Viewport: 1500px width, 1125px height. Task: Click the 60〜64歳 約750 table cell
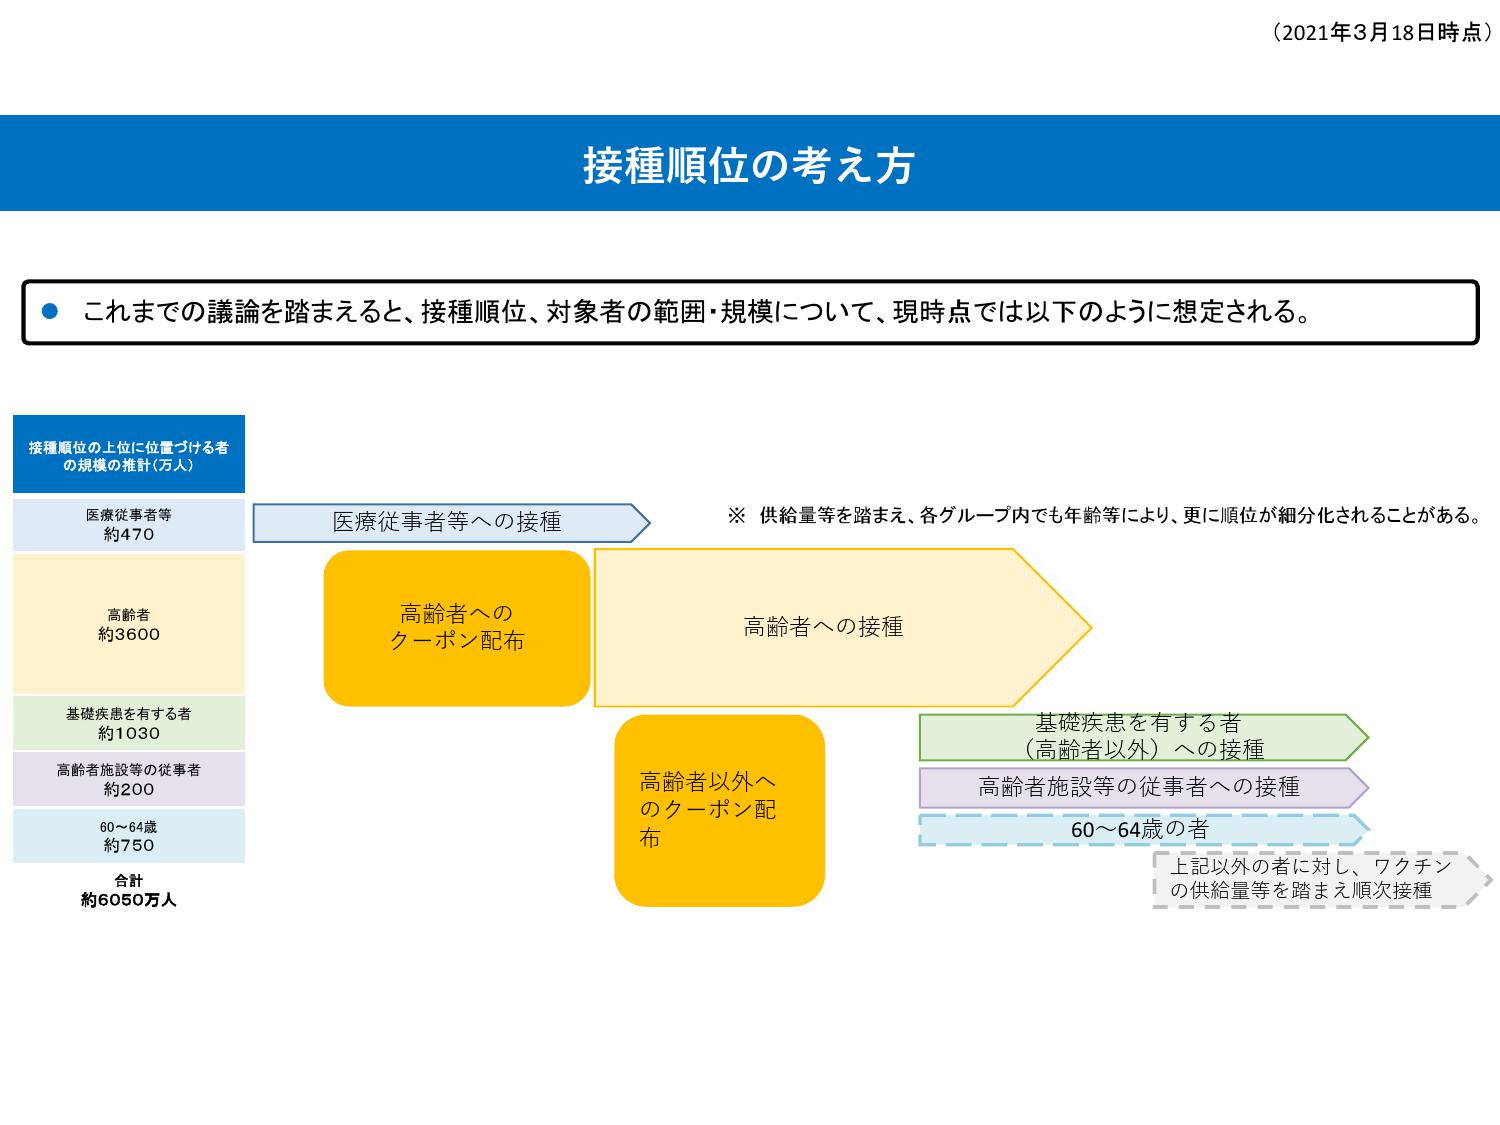point(129,836)
